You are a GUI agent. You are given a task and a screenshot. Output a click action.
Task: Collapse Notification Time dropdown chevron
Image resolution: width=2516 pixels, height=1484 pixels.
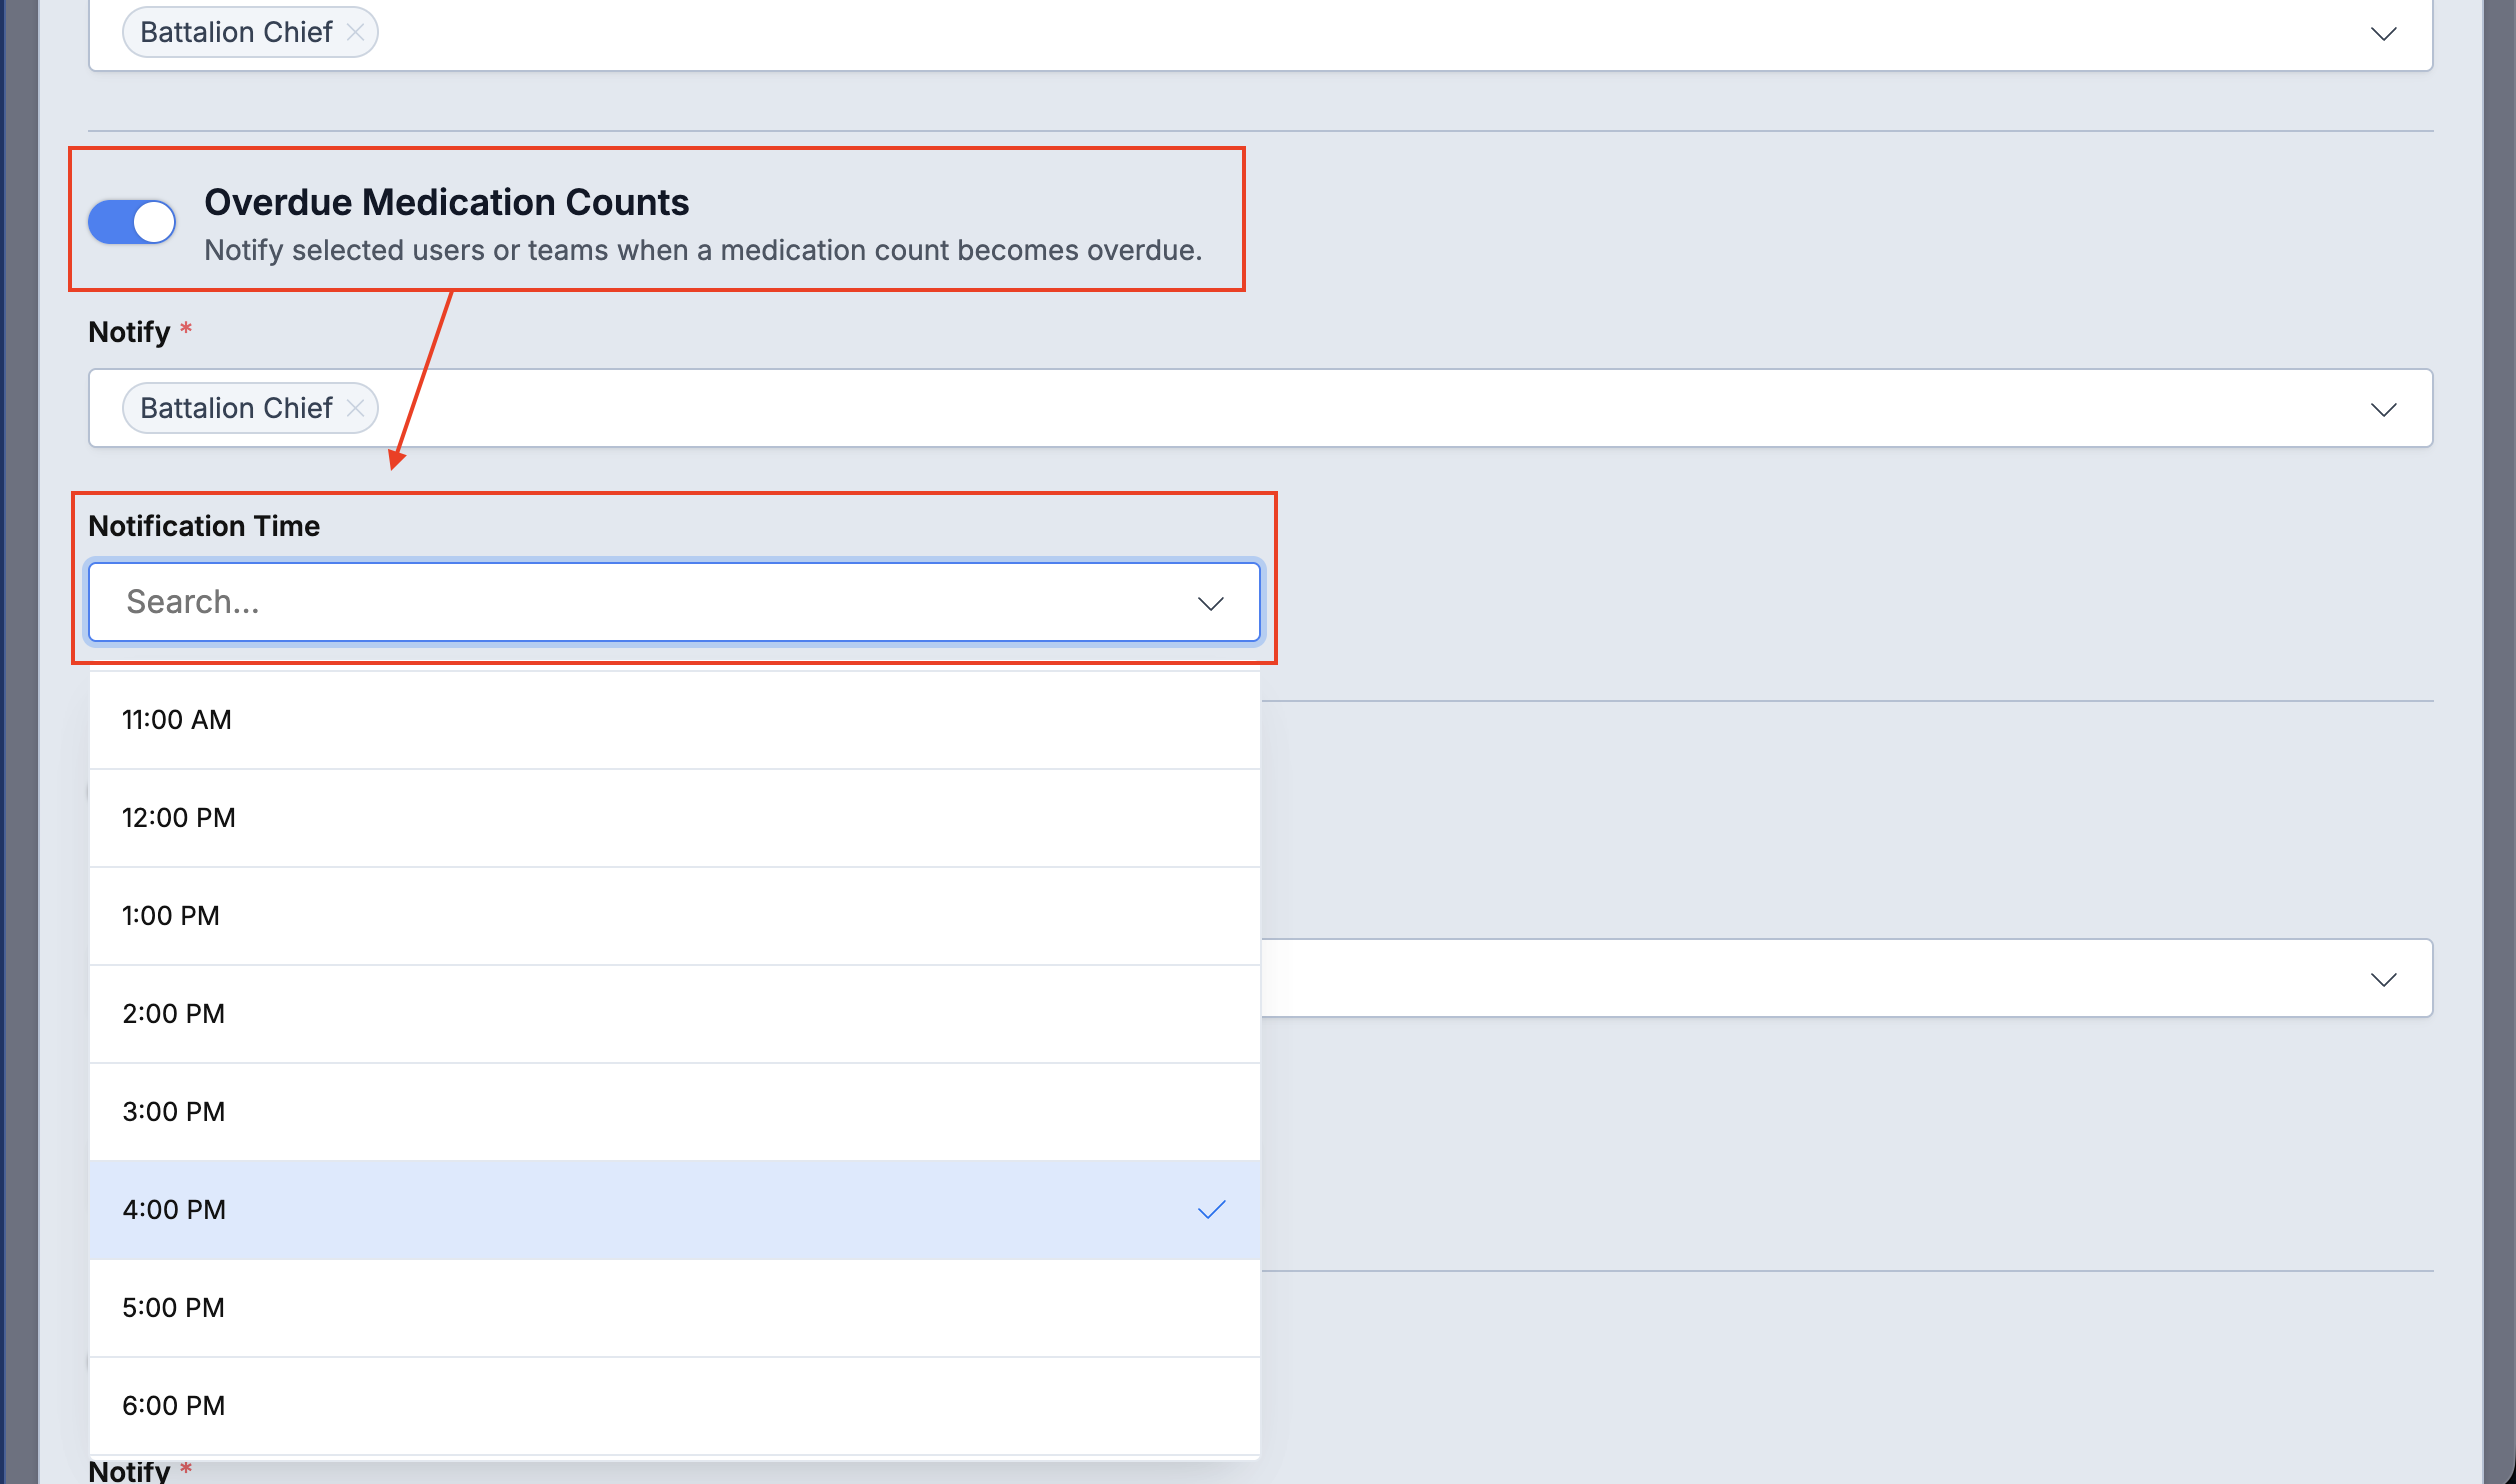coord(1211,603)
